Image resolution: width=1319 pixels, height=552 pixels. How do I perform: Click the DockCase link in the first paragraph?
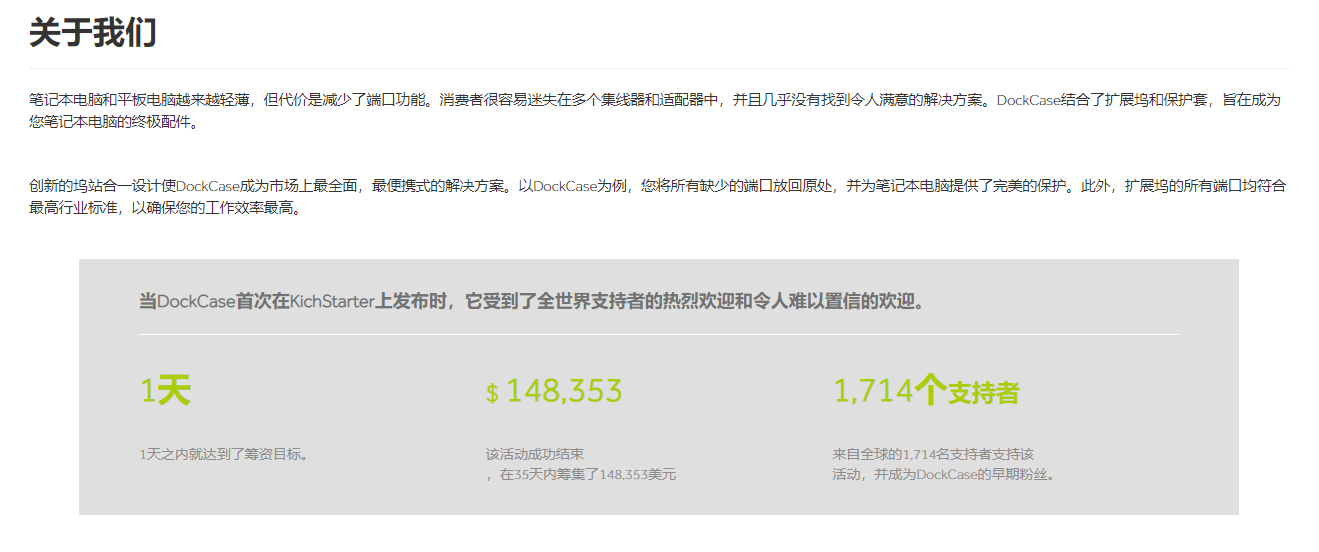[x=1028, y=100]
